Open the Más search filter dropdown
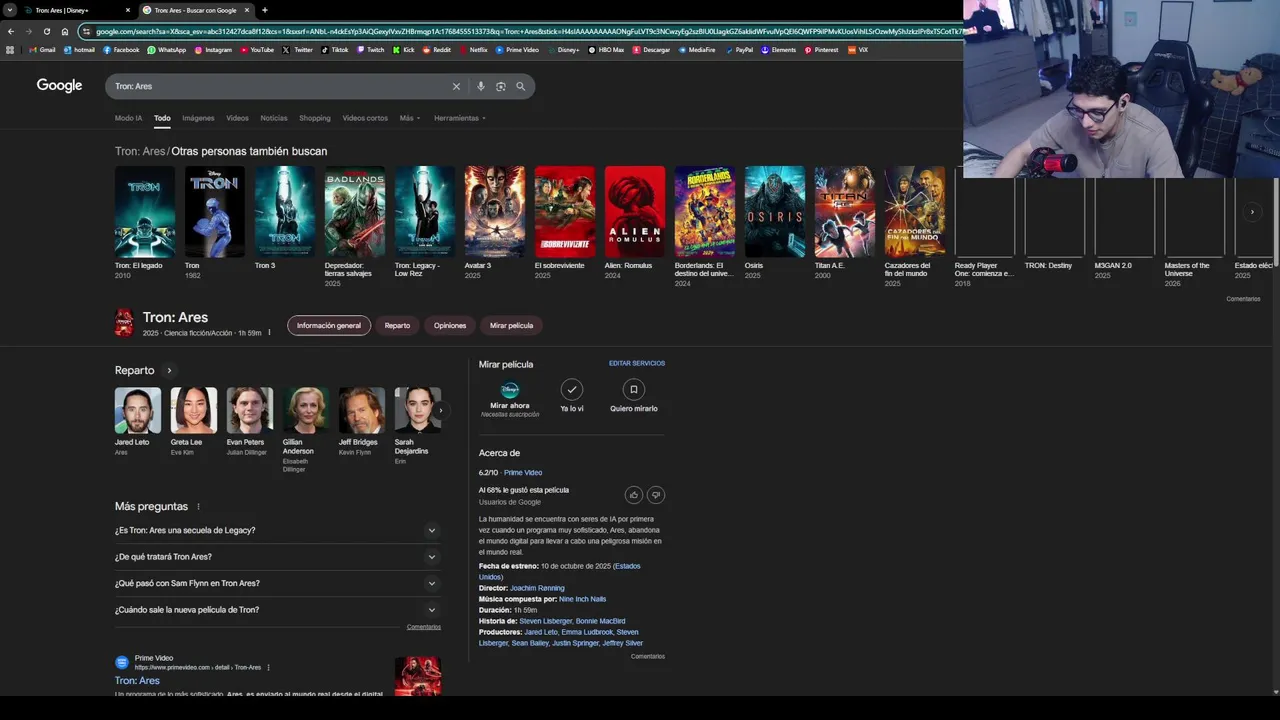Viewport: 1280px width, 720px height. coord(410,118)
